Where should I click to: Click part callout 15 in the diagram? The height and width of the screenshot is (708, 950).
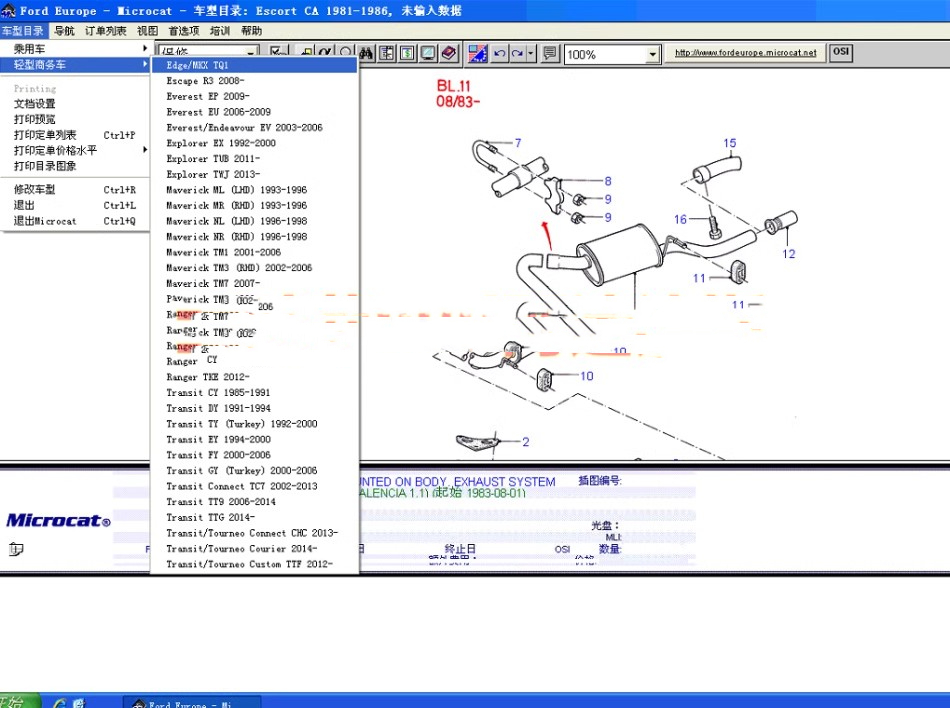pyautogui.click(x=729, y=143)
